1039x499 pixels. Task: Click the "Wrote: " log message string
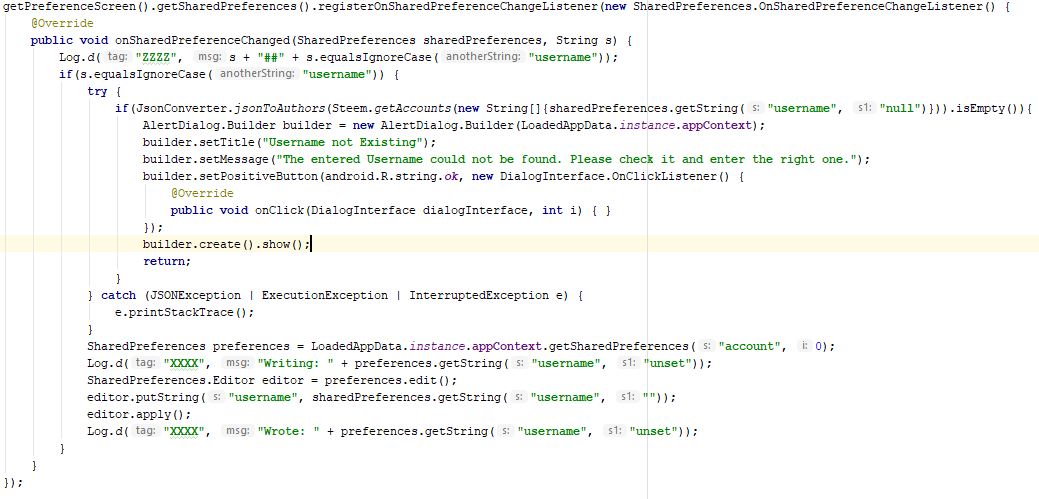click(x=290, y=431)
